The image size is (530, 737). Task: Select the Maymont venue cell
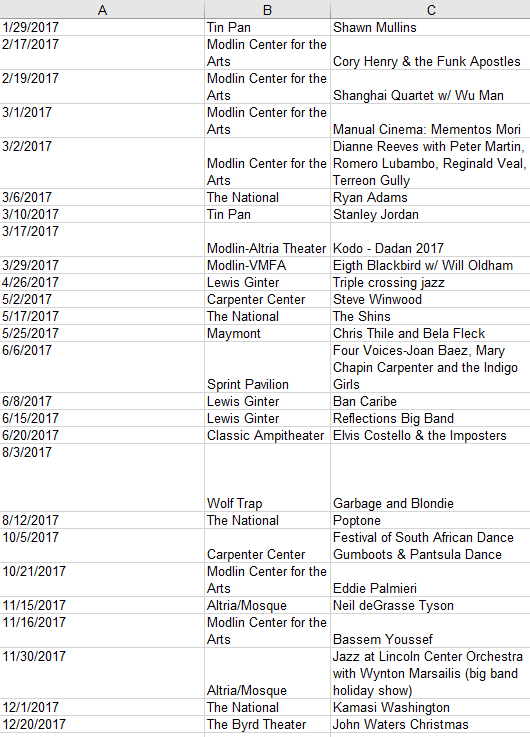267,333
